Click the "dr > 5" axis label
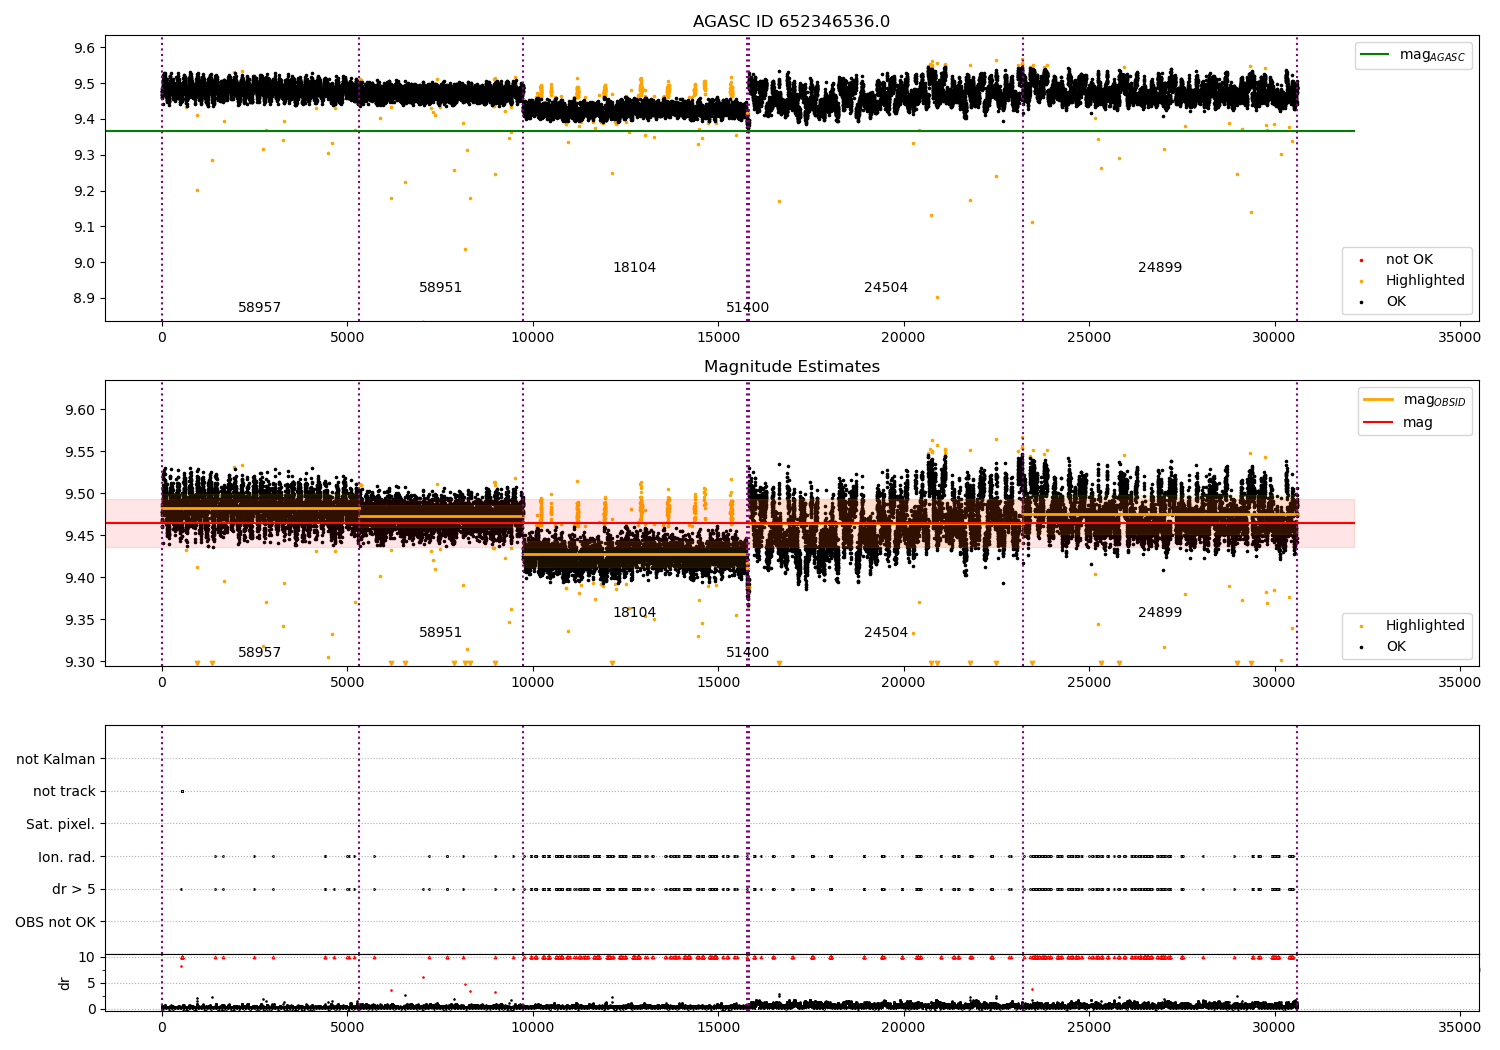1500x1050 pixels. coord(74,890)
